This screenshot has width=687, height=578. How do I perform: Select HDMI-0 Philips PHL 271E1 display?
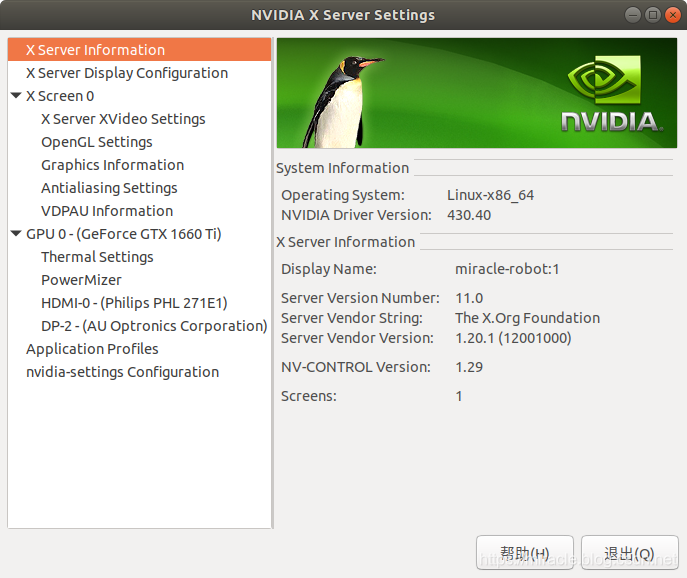tap(139, 303)
